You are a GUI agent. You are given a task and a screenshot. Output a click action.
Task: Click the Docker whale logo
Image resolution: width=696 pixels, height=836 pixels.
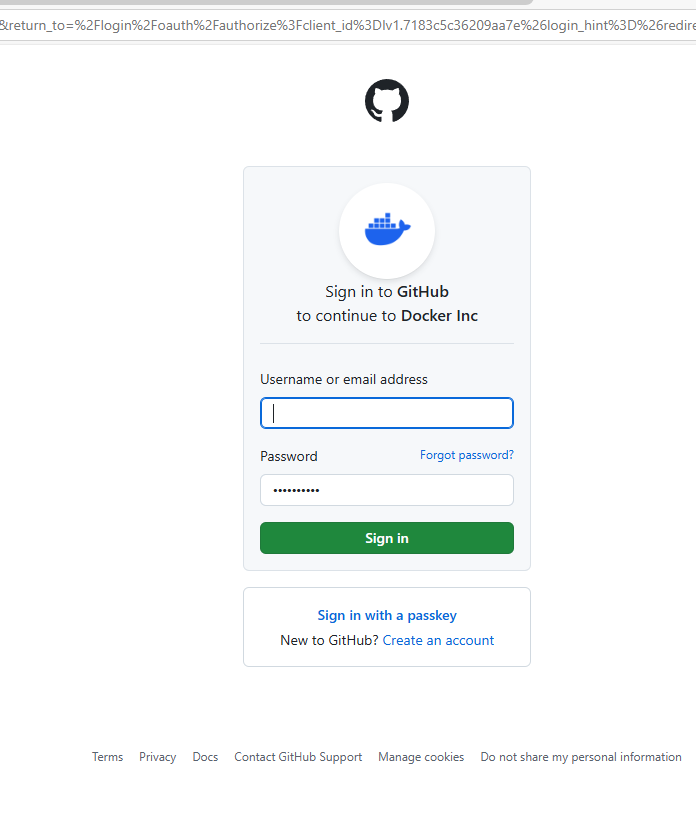pyautogui.click(x=387, y=230)
